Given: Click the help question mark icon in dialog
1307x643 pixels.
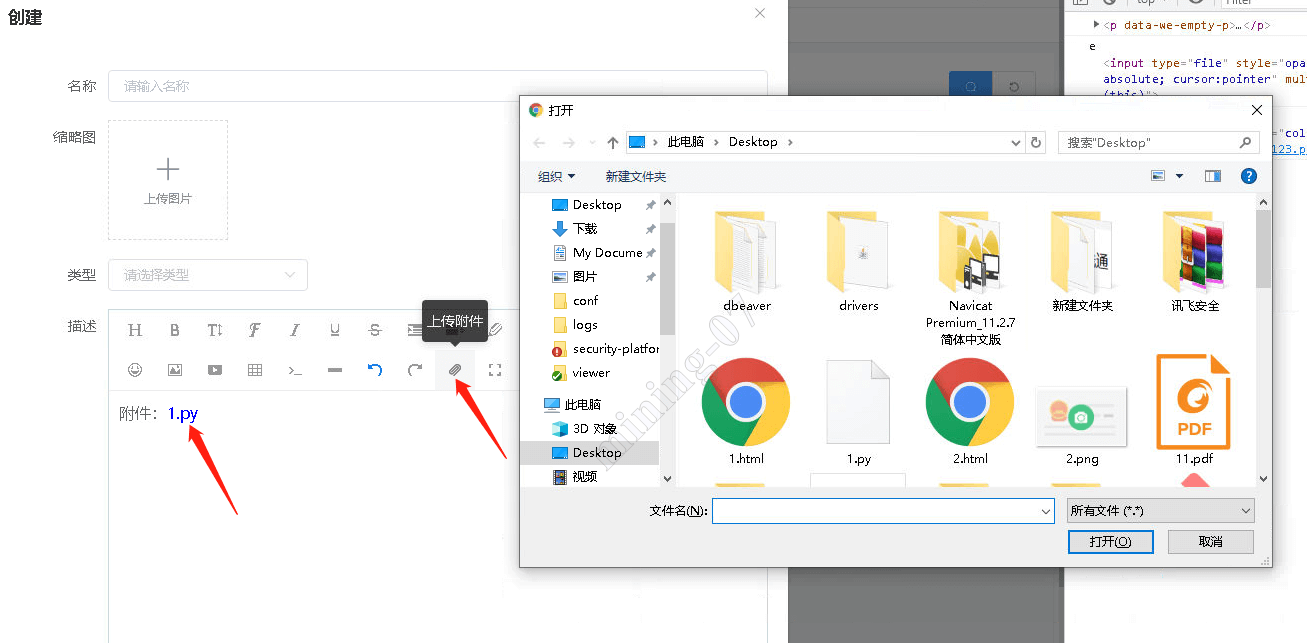Looking at the screenshot, I should tap(1248, 176).
